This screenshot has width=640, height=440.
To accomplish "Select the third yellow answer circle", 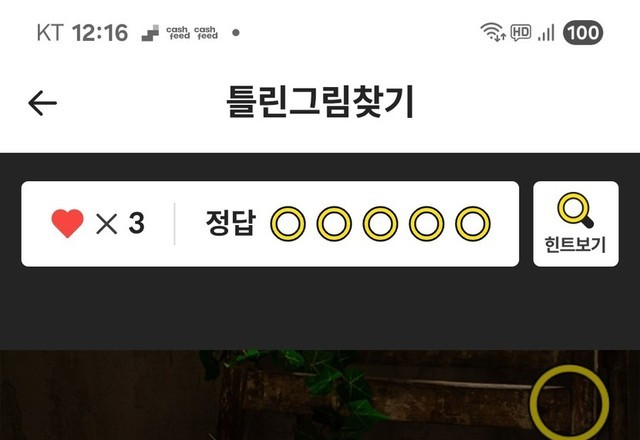I will tap(380, 224).
